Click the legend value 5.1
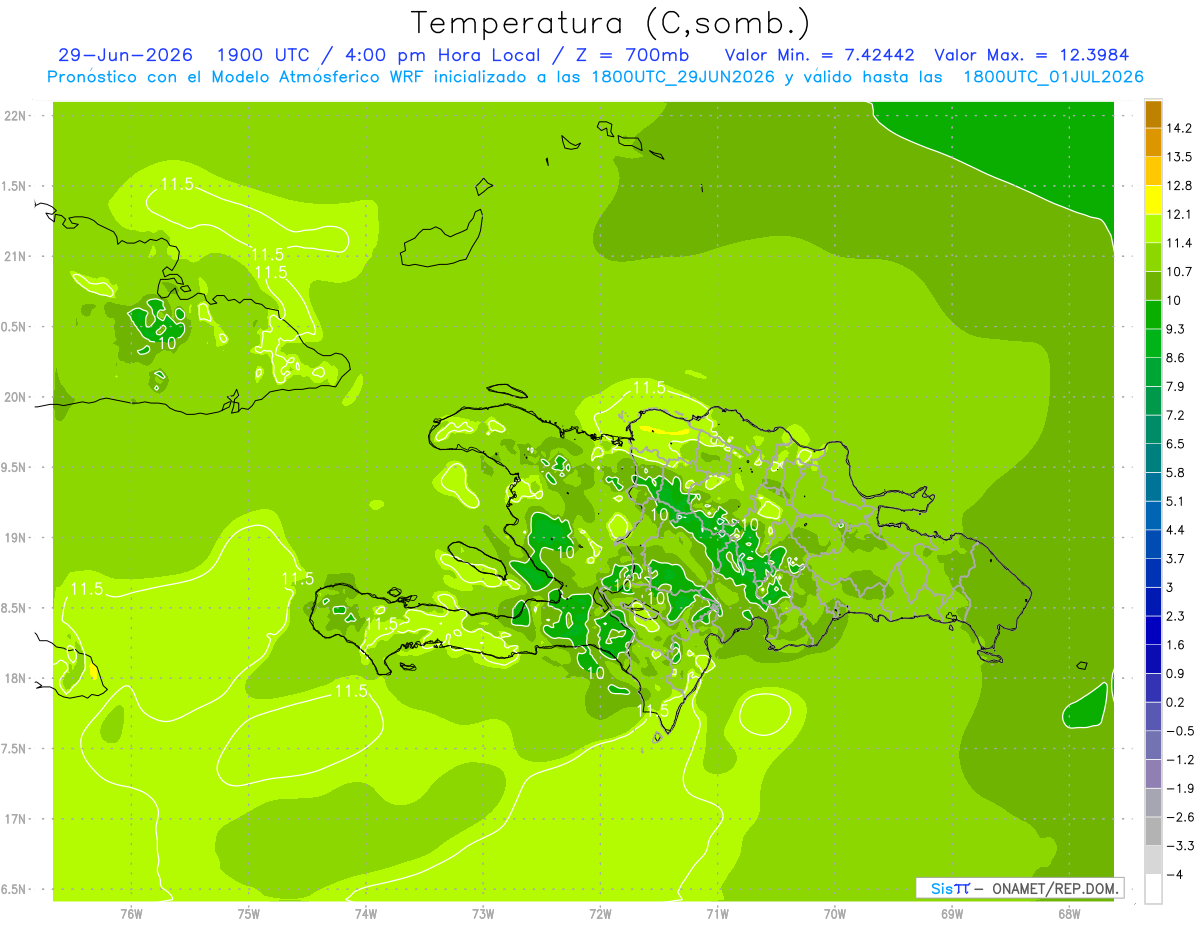 coord(1176,501)
